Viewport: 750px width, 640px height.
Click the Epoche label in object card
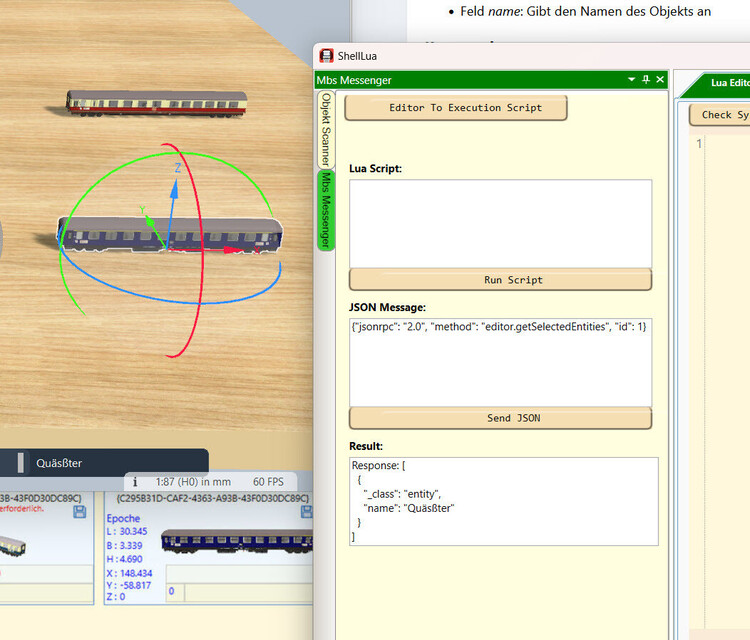point(123,519)
